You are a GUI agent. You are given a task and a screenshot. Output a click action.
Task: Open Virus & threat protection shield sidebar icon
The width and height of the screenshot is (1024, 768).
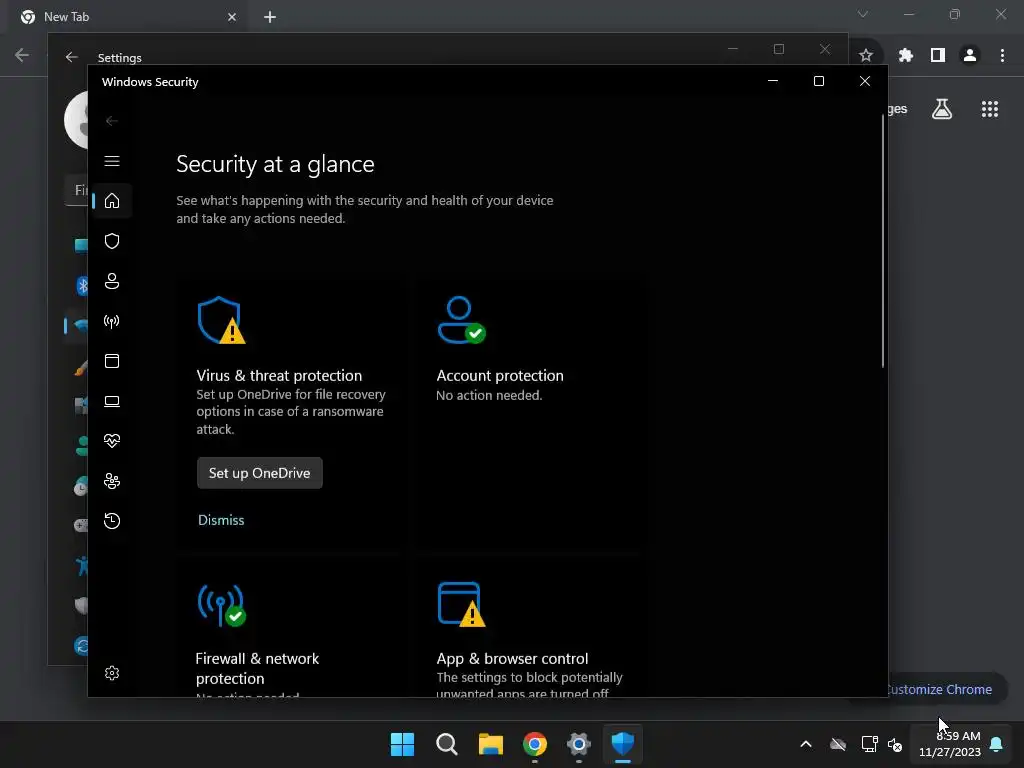click(x=112, y=241)
